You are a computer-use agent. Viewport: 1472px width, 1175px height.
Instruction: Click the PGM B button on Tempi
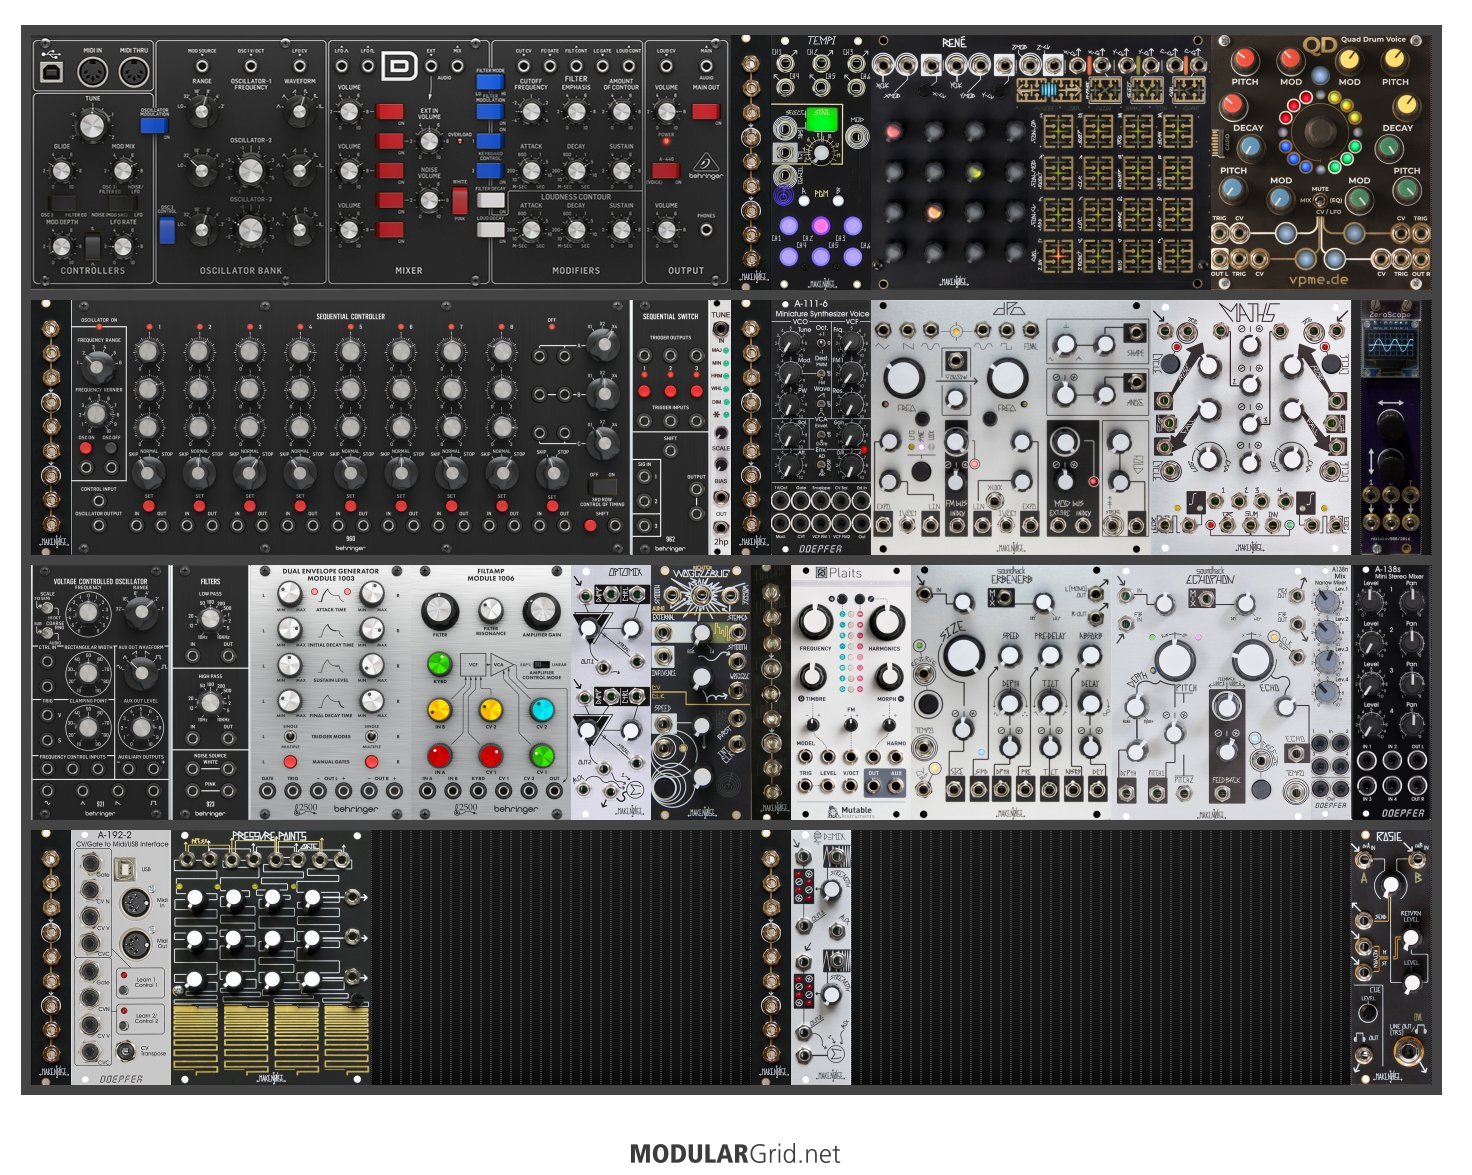point(840,202)
